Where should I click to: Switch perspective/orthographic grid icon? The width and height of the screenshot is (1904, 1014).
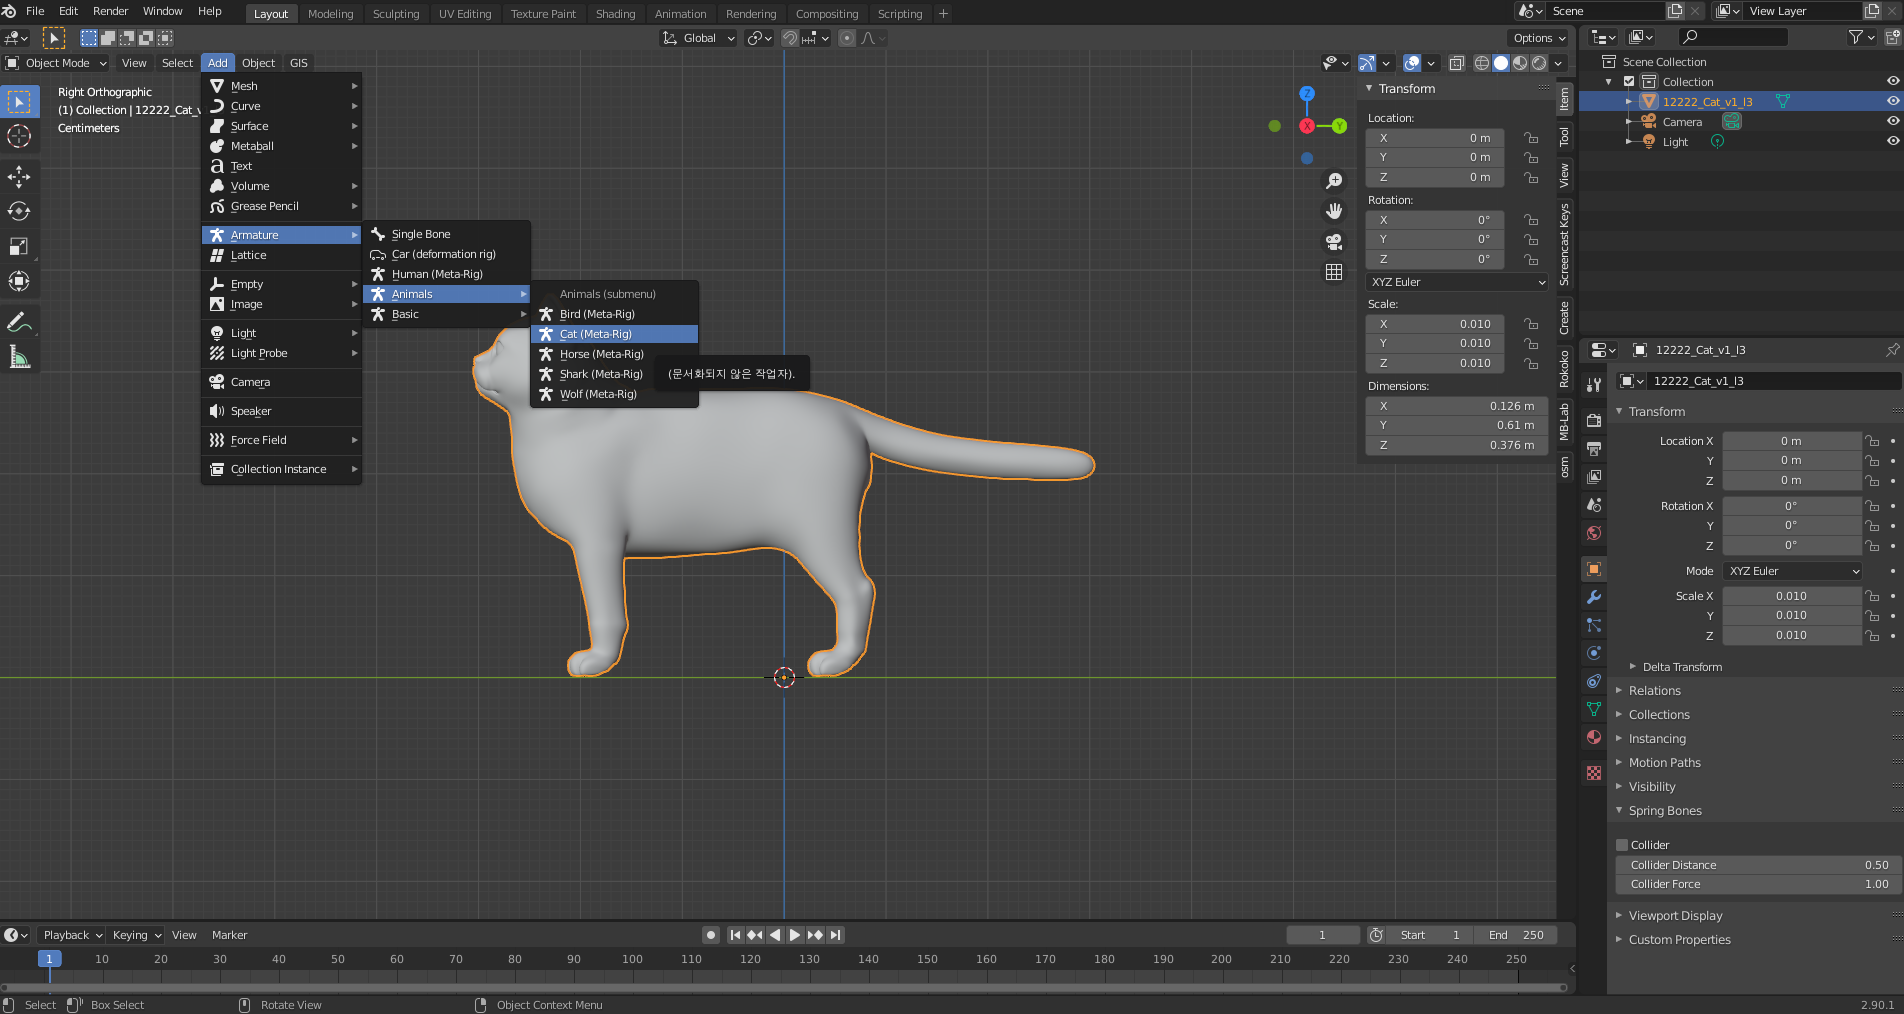(1334, 272)
